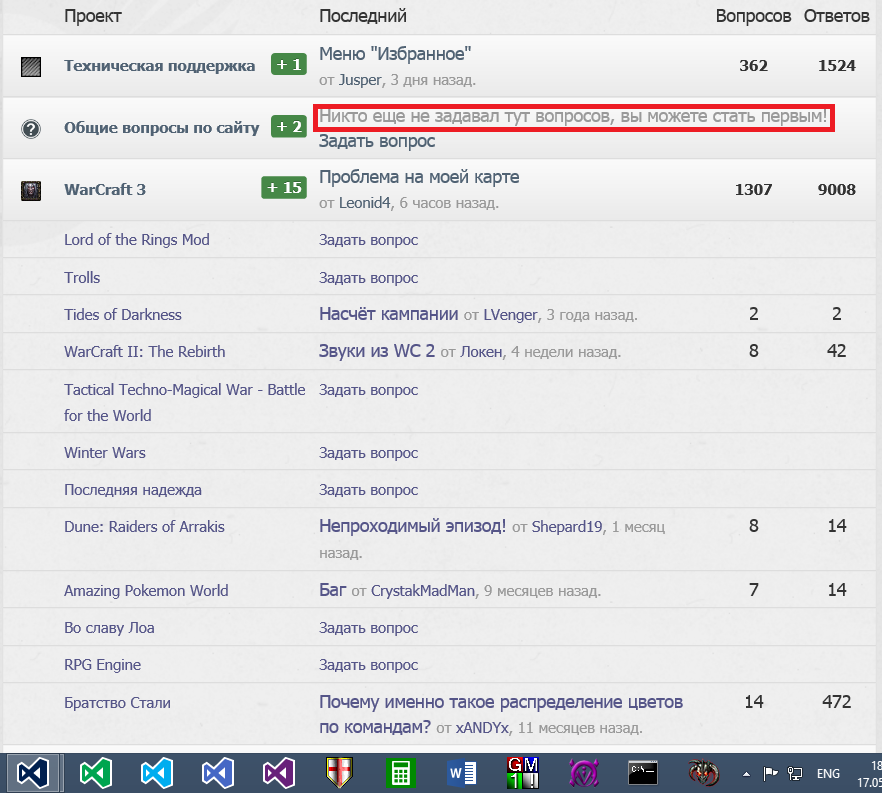Click the Техническая поддержка project icon
This screenshot has height=793, width=882.
coord(31,66)
